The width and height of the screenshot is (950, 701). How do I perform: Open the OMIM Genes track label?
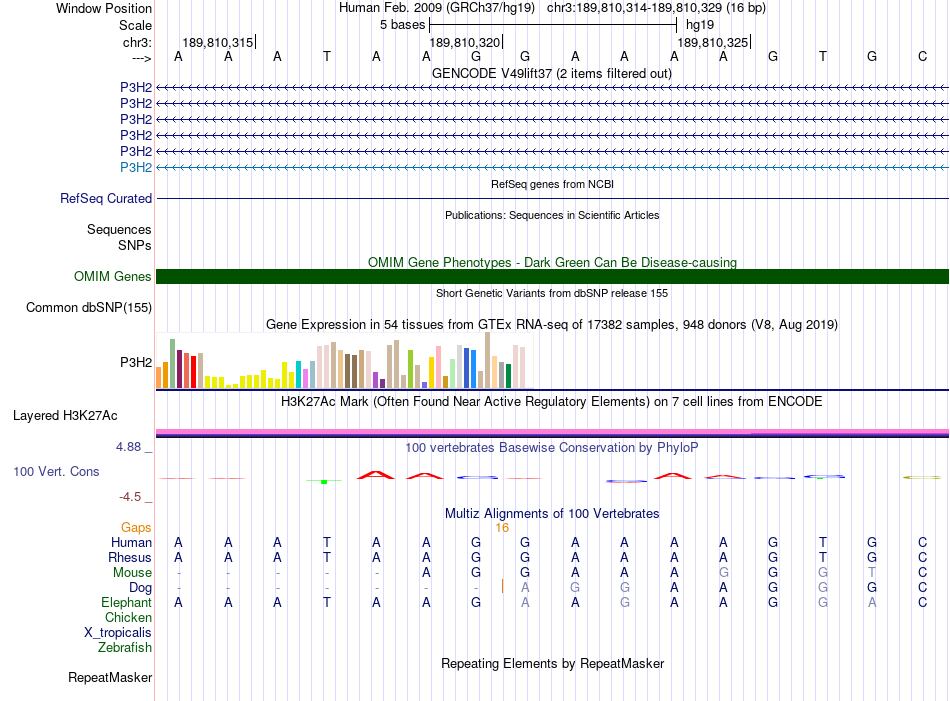pyautogui.click(x=112, y=276)
